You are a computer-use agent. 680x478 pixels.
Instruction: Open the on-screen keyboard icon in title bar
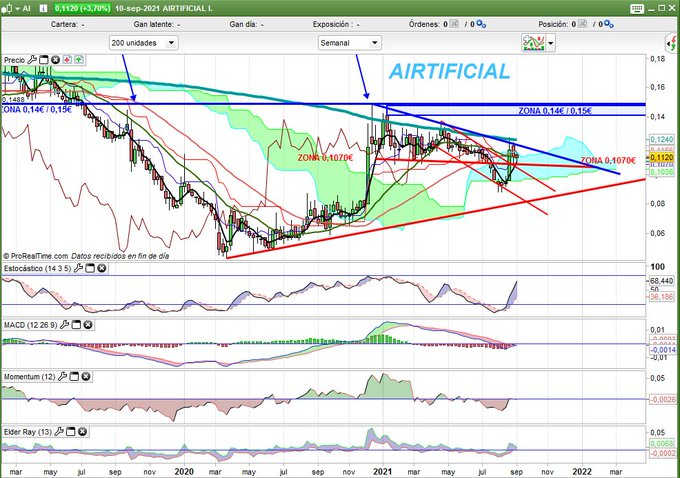[x=637, y=8]
